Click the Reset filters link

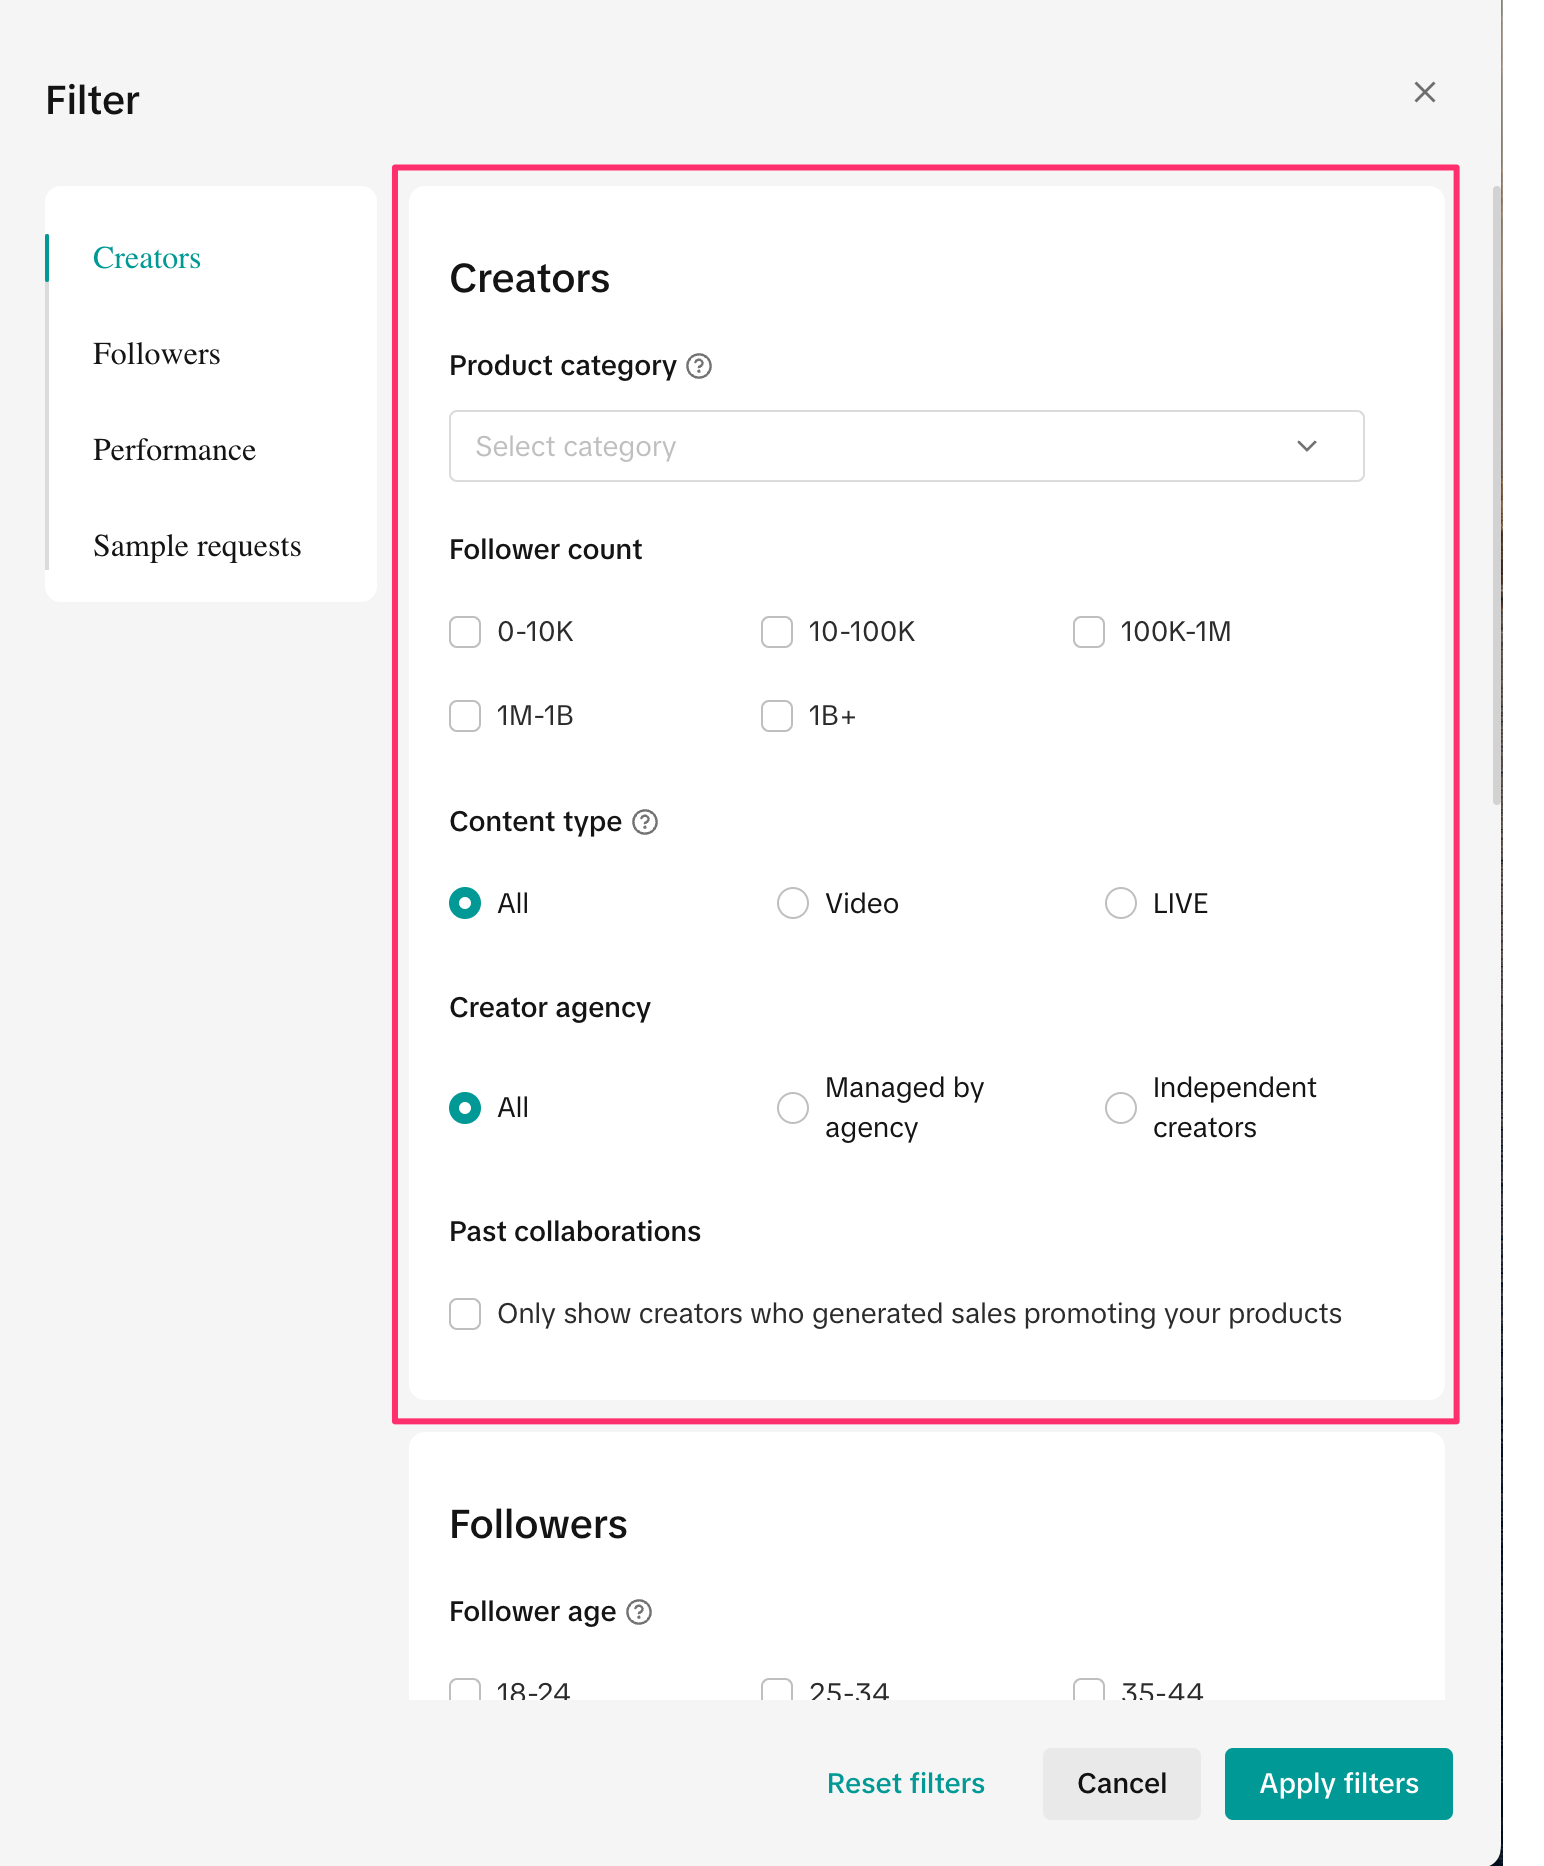coord(905,1784)
